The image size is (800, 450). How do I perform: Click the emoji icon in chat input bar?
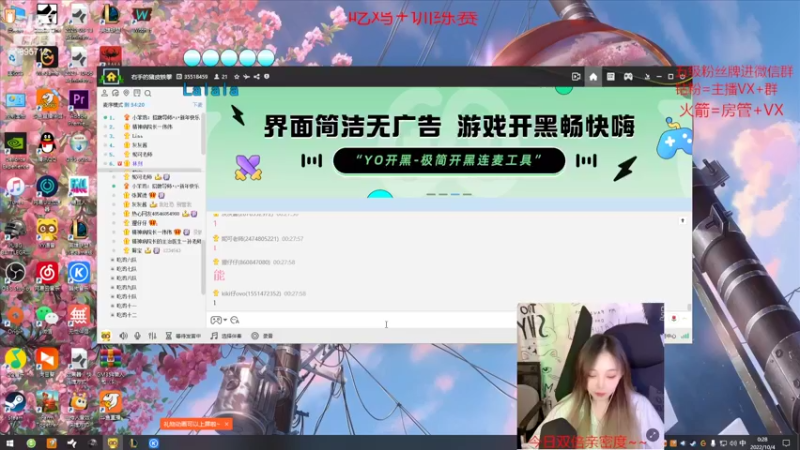(235, 320)
